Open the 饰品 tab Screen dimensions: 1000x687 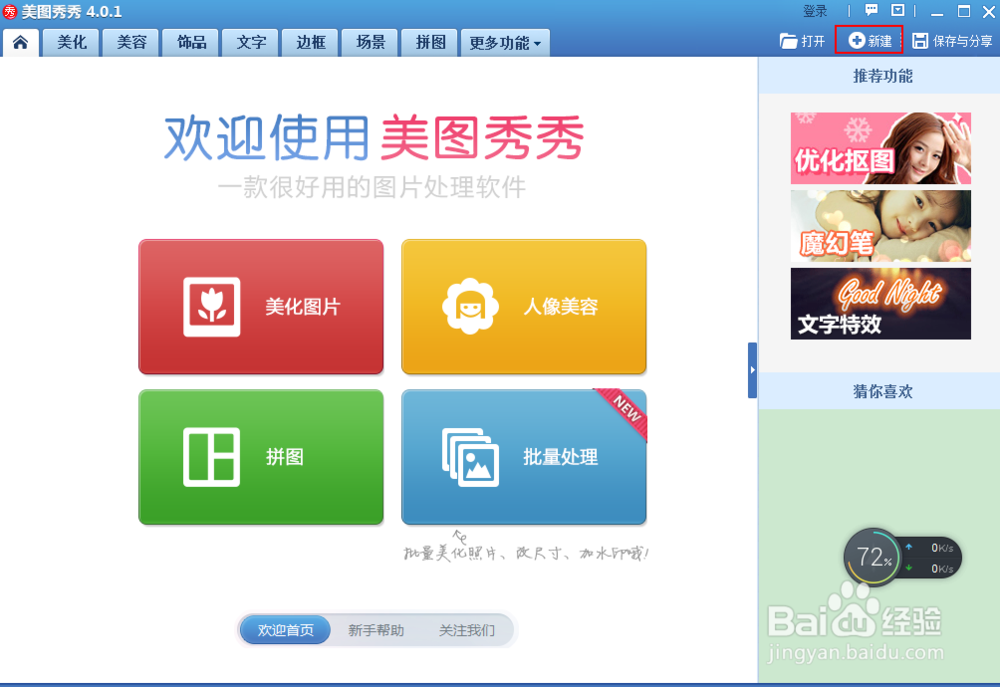click(x=191, y=43)
